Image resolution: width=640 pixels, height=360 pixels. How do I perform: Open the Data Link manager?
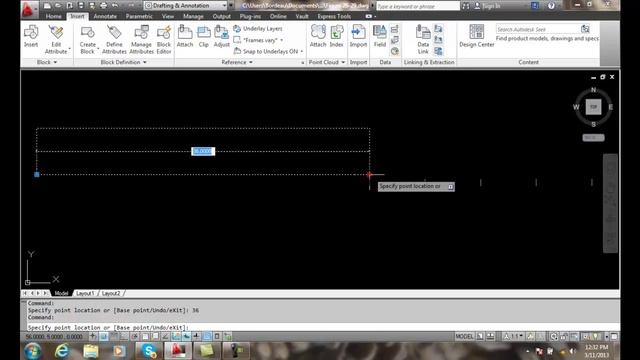[x=423, y=39]
